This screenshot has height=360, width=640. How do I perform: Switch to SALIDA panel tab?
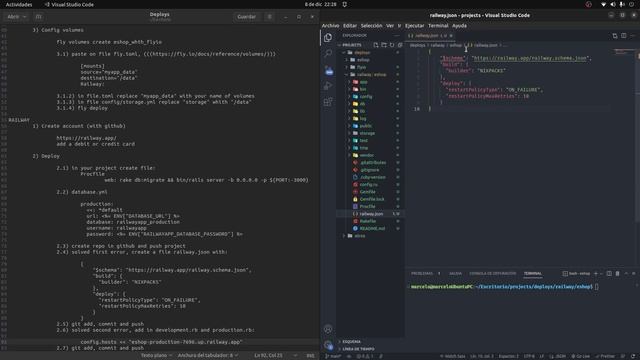coord(455,273)
